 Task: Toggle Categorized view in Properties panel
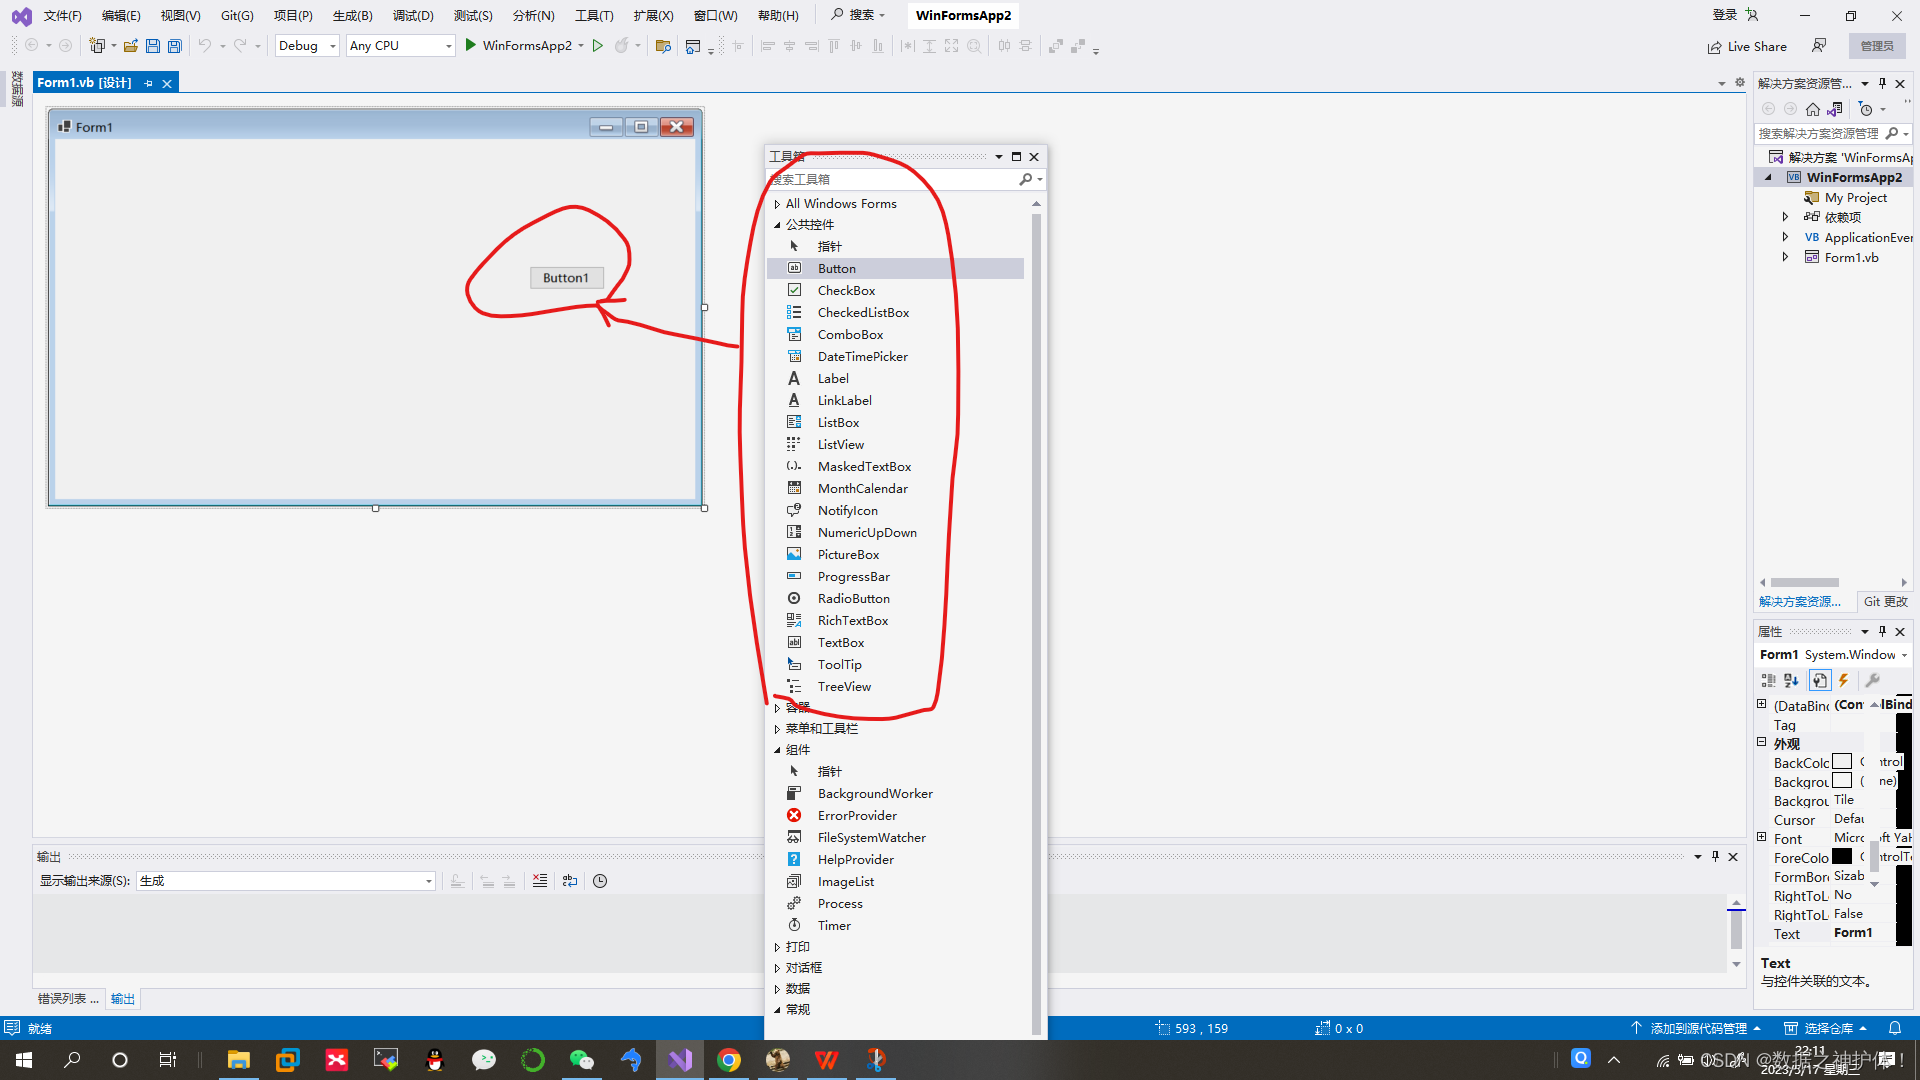pyautogui.click(x=1768, y=680)
